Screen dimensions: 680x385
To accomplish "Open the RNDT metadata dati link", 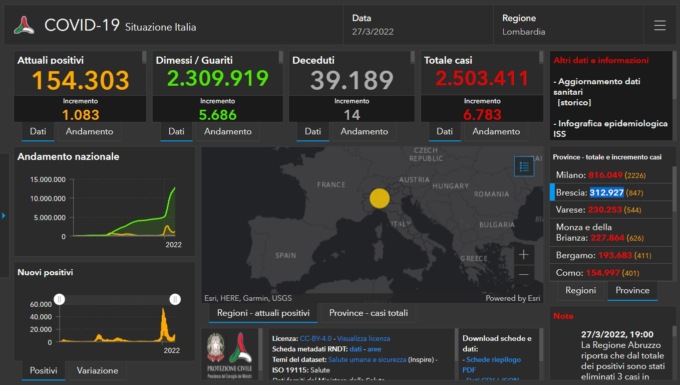I will click(355, 349).
